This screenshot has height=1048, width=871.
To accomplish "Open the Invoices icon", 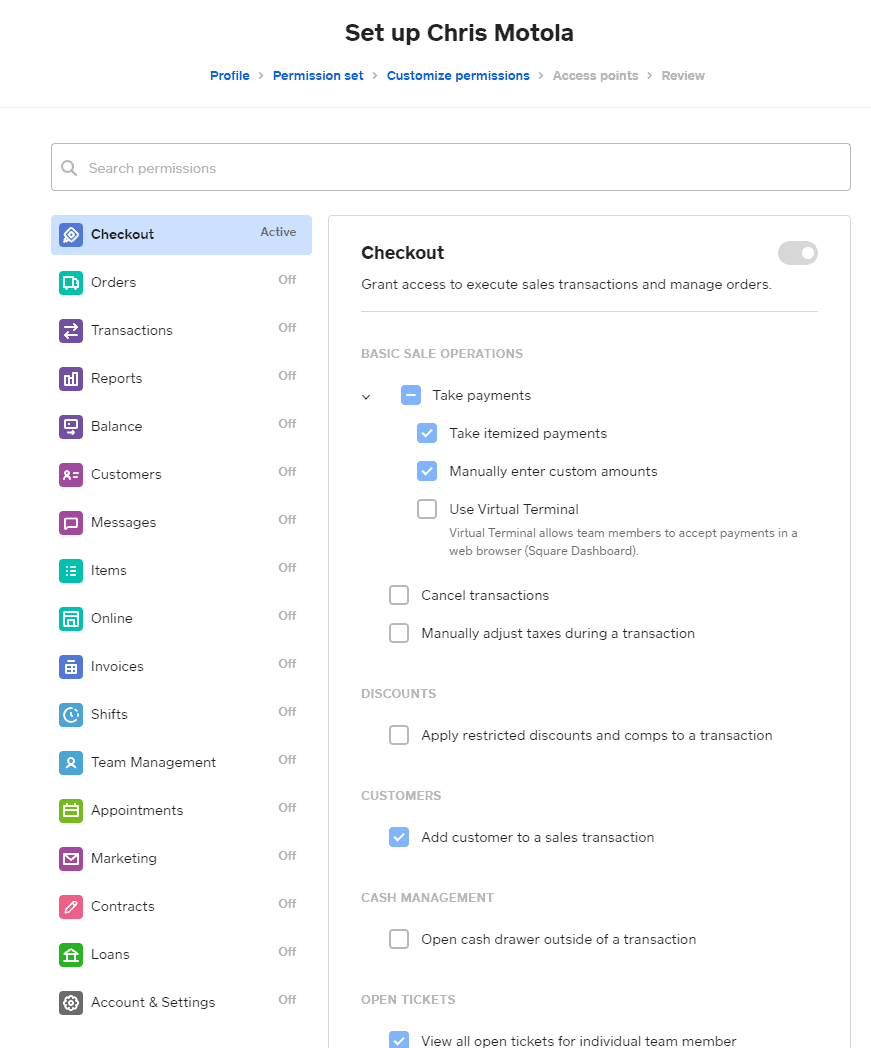I will (x=70, y=666).
